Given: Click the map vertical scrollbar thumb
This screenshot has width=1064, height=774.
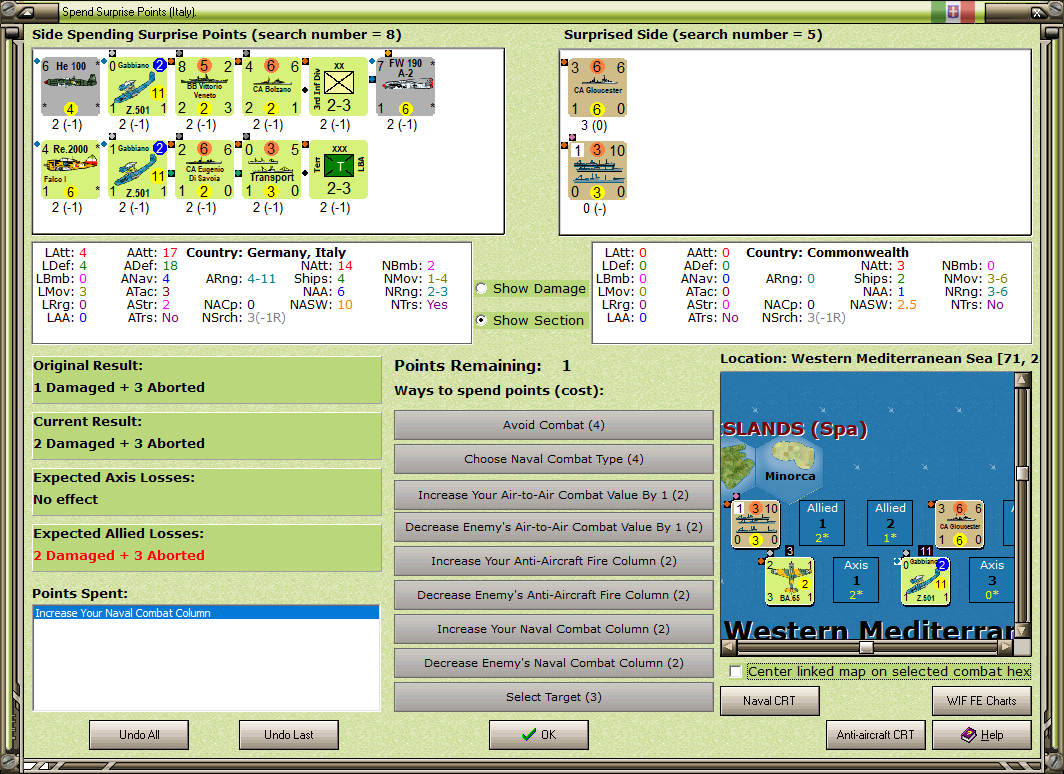Looking at the screenshot, I should (1022, 473).
